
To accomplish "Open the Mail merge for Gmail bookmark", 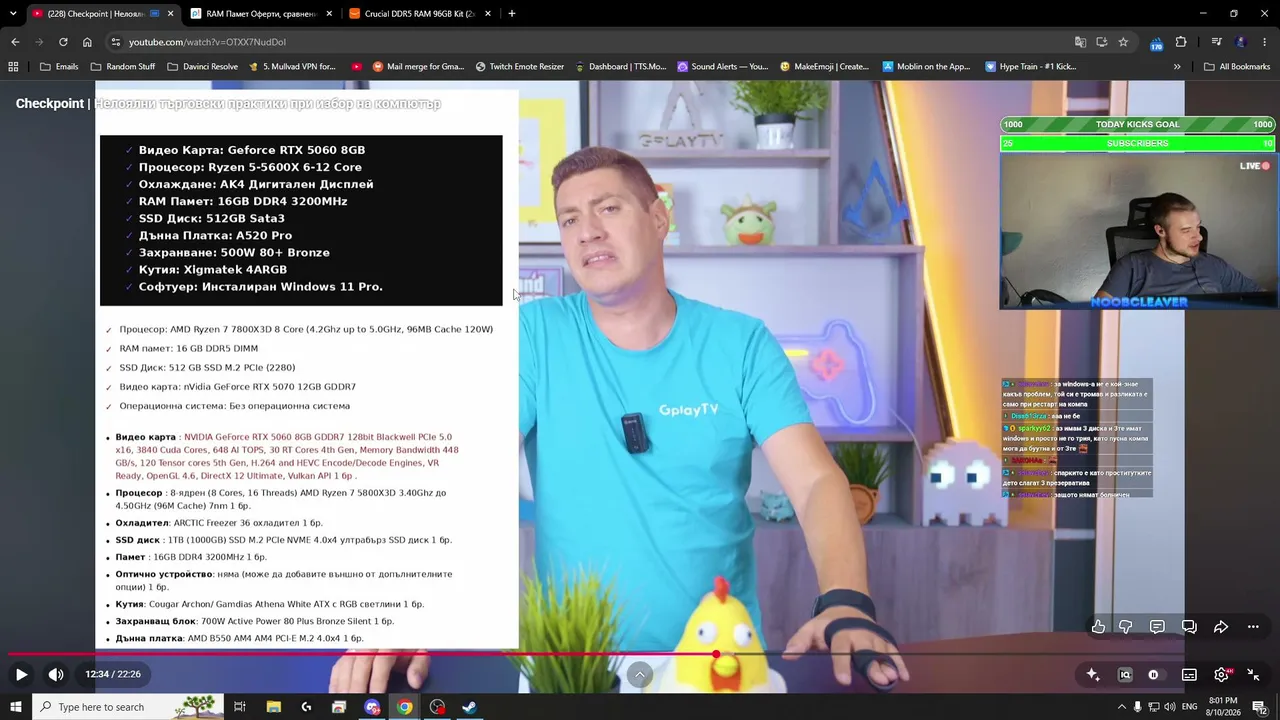I will click(418, 67).
